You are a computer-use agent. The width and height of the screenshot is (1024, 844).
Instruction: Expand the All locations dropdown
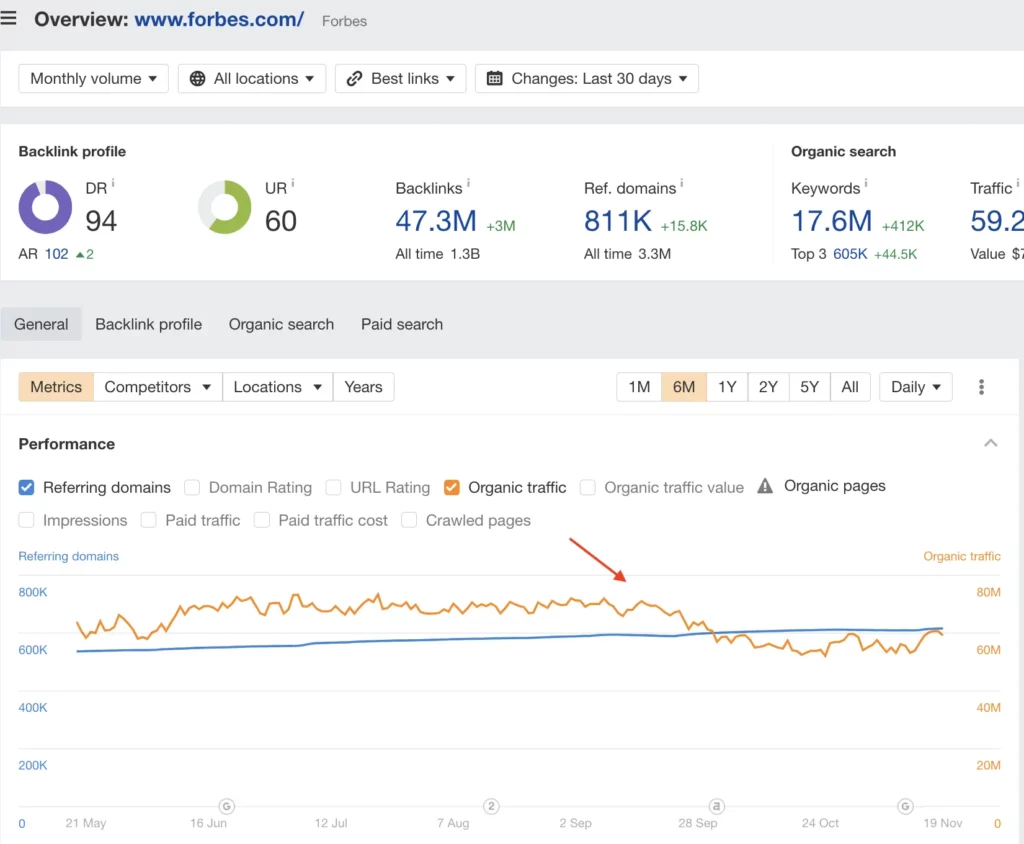[x=252, y=79]
